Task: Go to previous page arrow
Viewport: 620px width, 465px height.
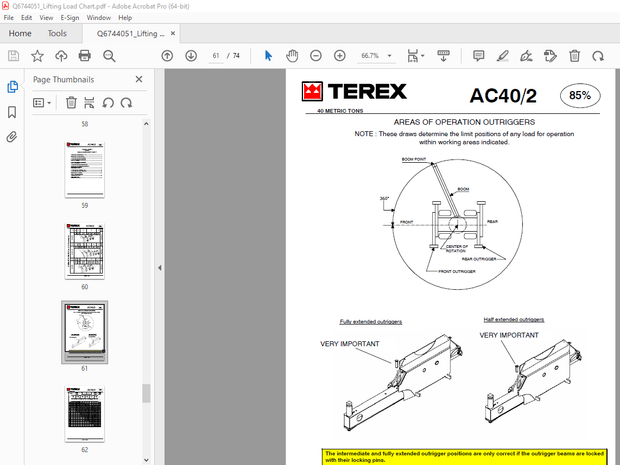Action: pyautogui.click(x=167, y=56)
